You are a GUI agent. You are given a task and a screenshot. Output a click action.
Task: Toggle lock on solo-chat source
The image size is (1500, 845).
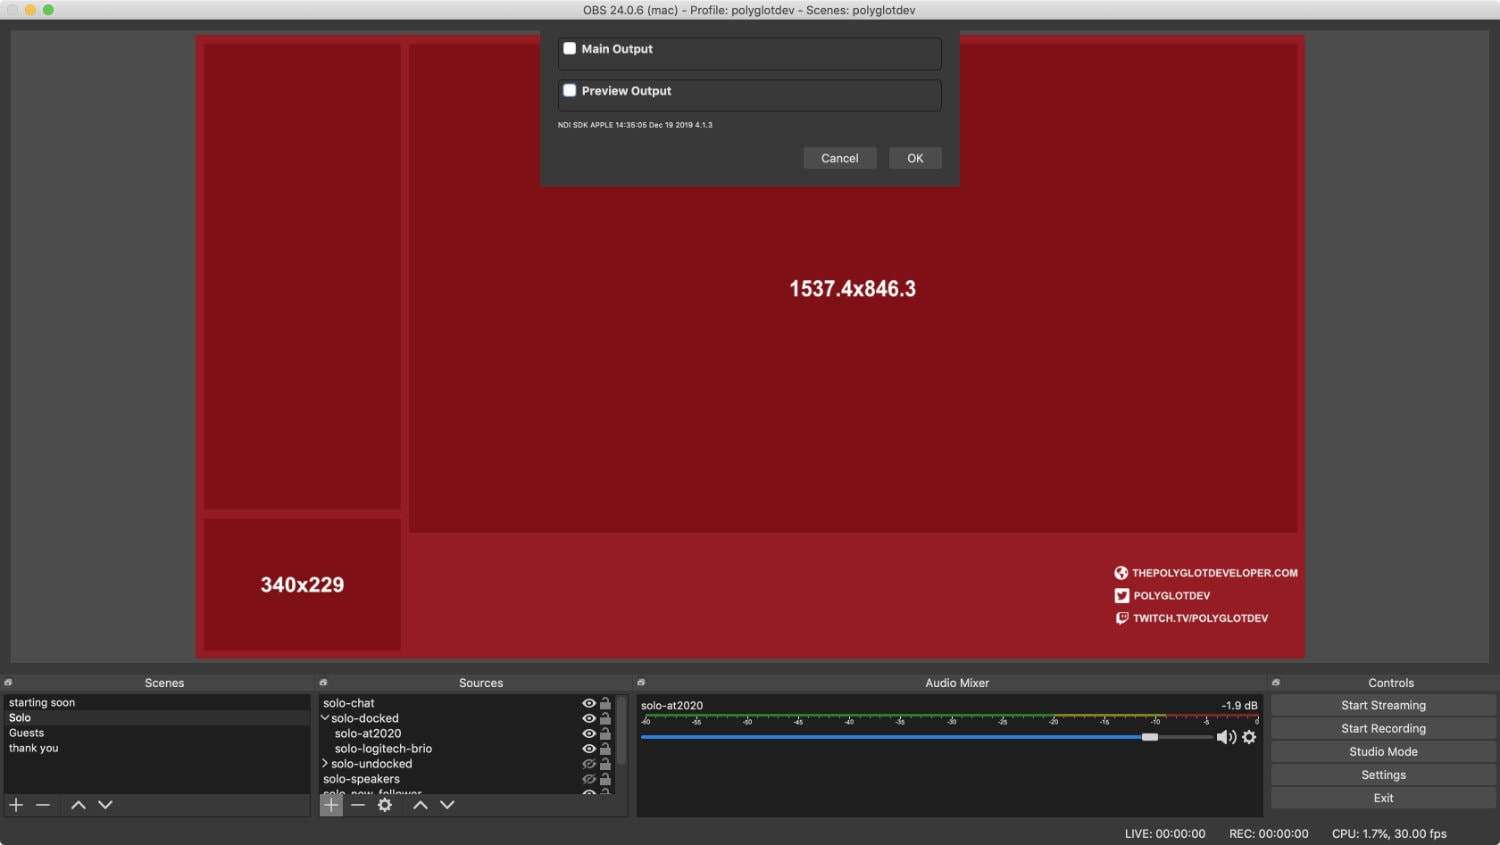click(x=605, y=703)
